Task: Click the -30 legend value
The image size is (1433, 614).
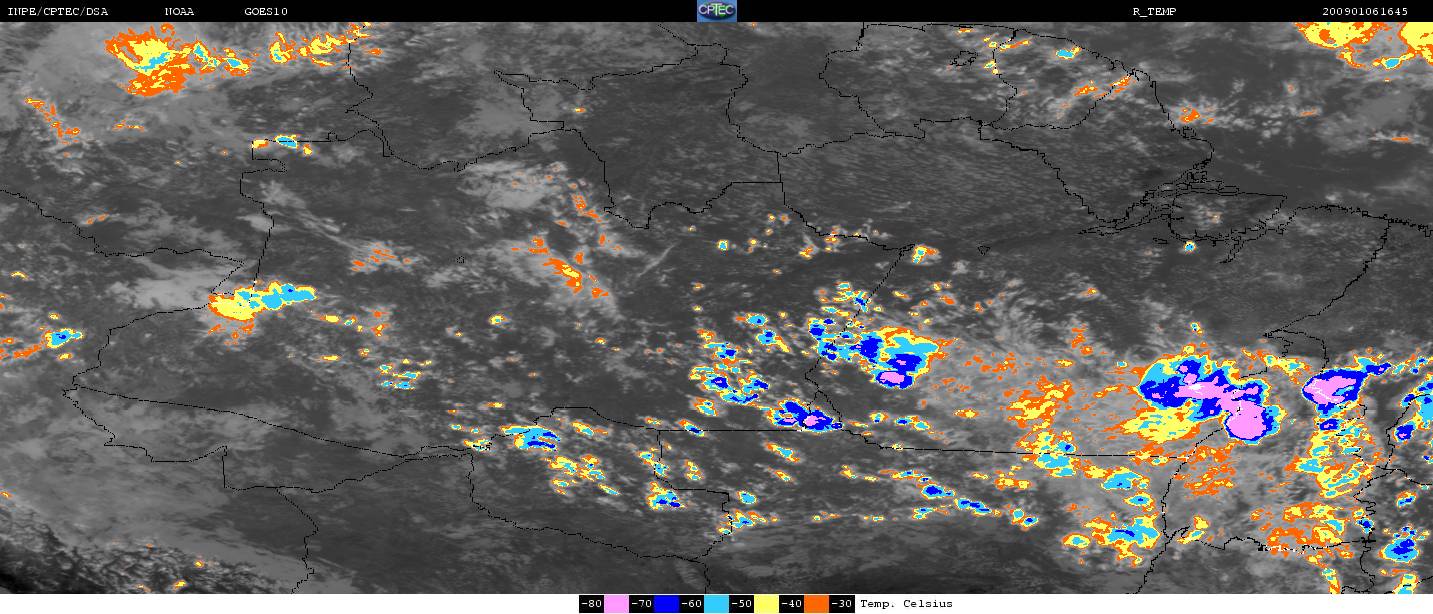Action: point(842,604)
